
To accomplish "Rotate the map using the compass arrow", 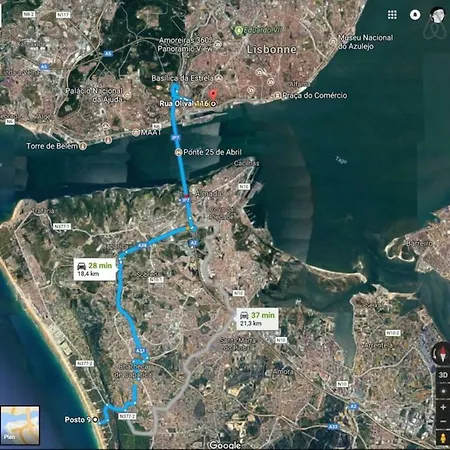I will tap(435, 354).
